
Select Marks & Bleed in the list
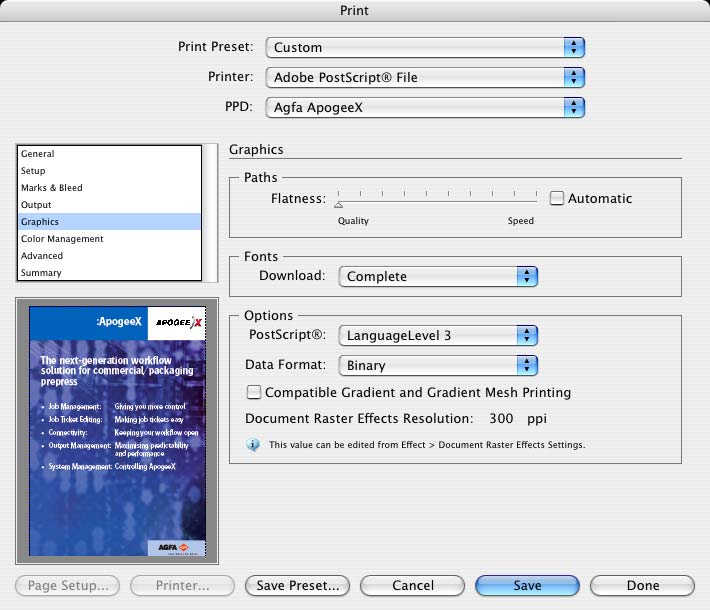point(109,187)
